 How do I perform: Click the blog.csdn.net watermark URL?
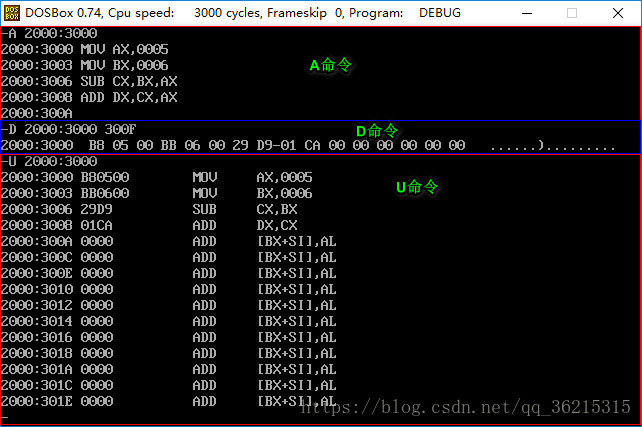pos(465,407)
